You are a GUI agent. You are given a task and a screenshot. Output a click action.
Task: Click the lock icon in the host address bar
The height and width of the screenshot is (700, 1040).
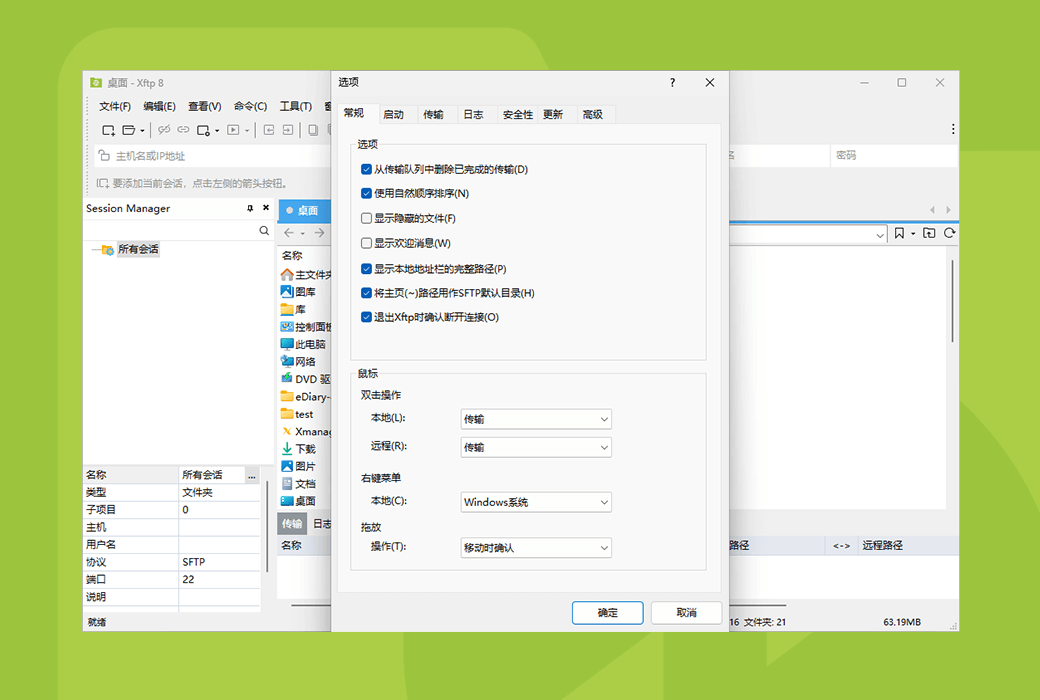(104, 156)
